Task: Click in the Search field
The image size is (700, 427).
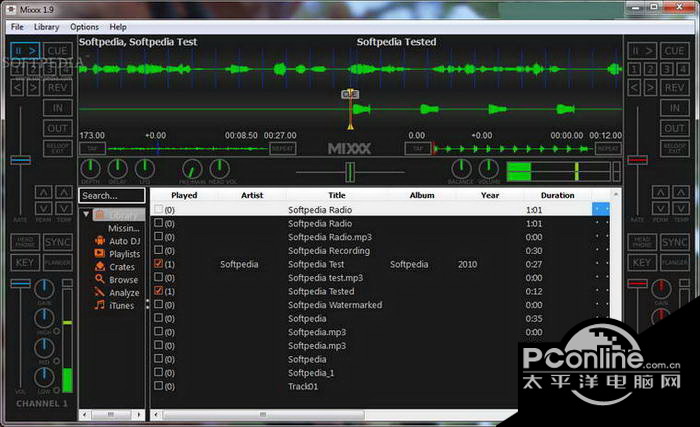Action: click(112, 196)
